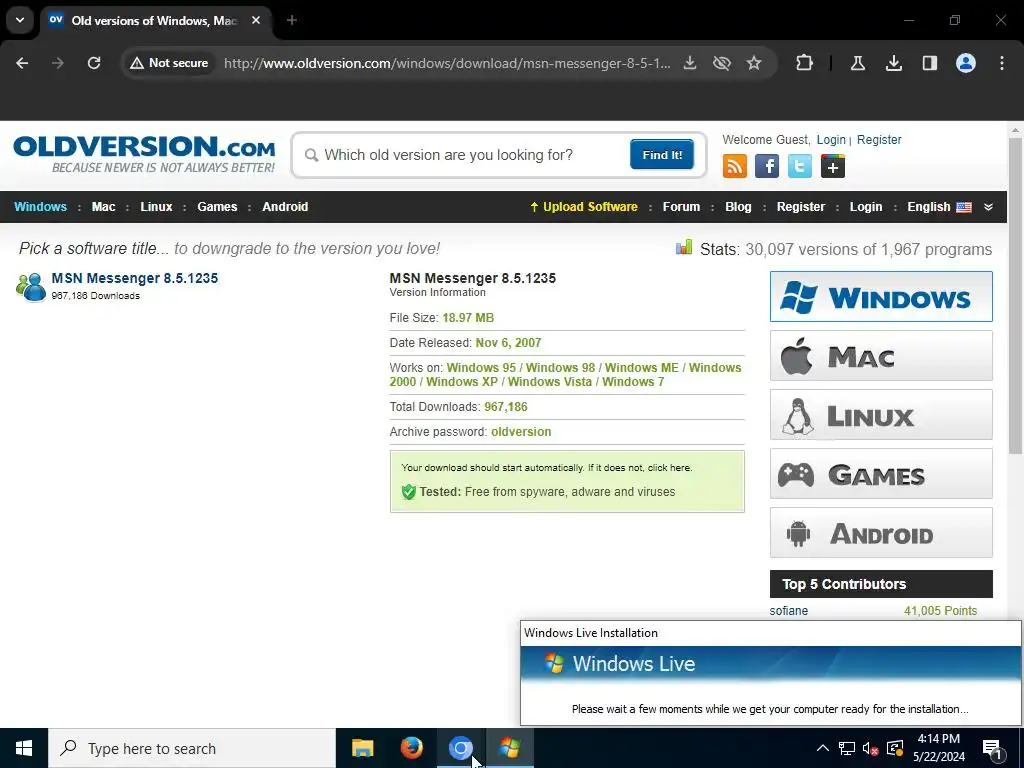Click the Twitter icon
The height and width of the screenshot is (768, 1024).
pos(800,167)
